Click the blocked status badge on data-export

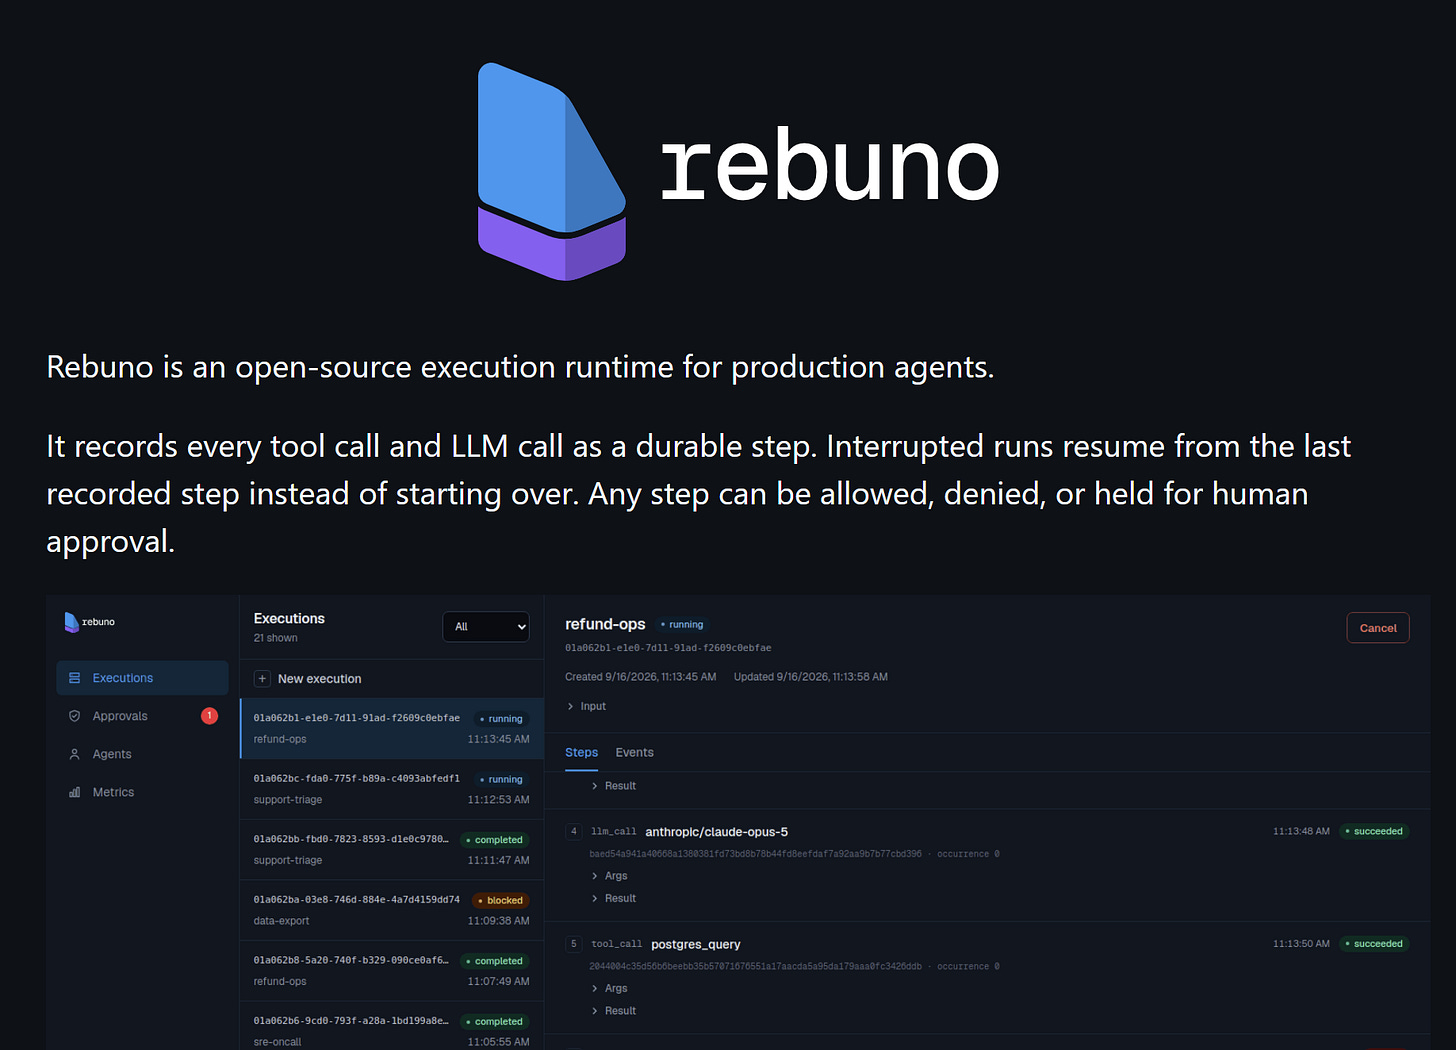(x=500, y=901)
